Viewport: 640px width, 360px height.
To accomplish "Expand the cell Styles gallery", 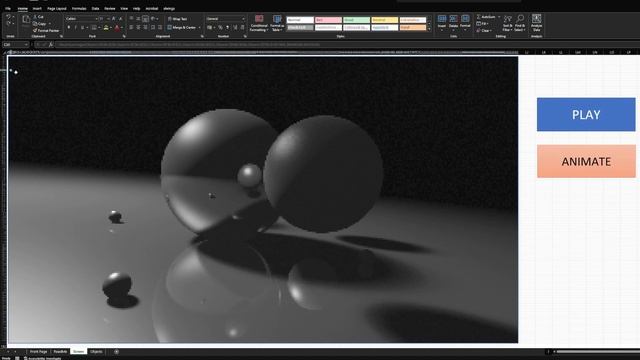I will coord(429,29).
